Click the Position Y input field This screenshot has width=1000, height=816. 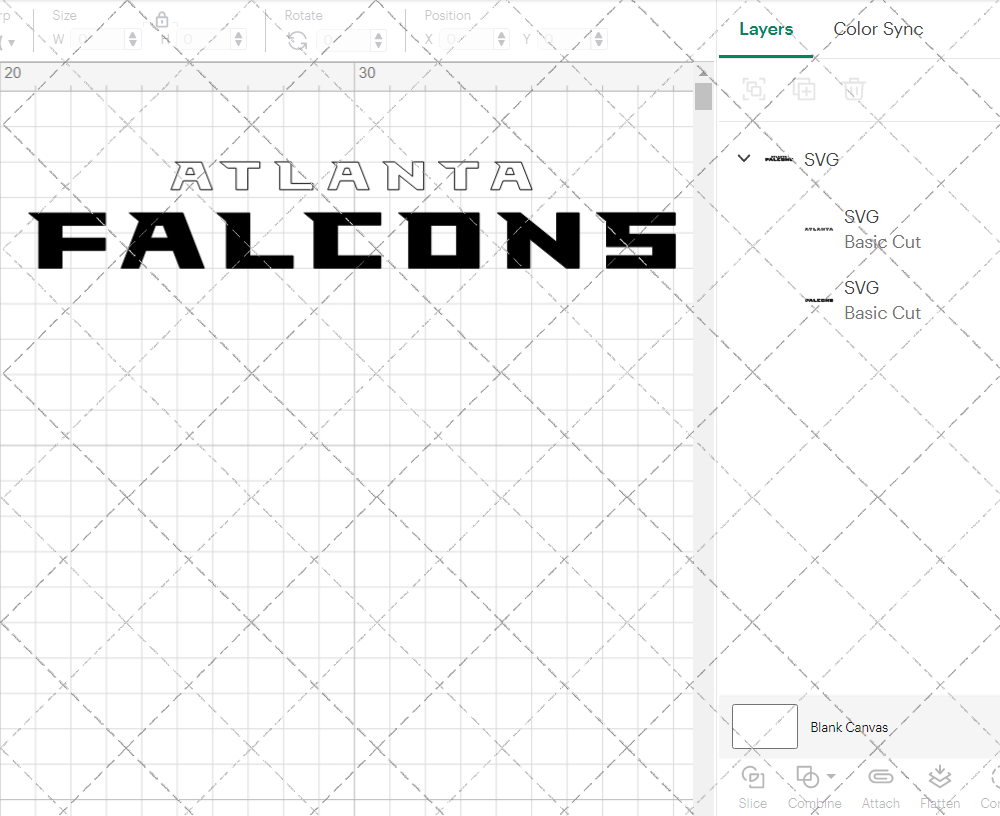564,40
